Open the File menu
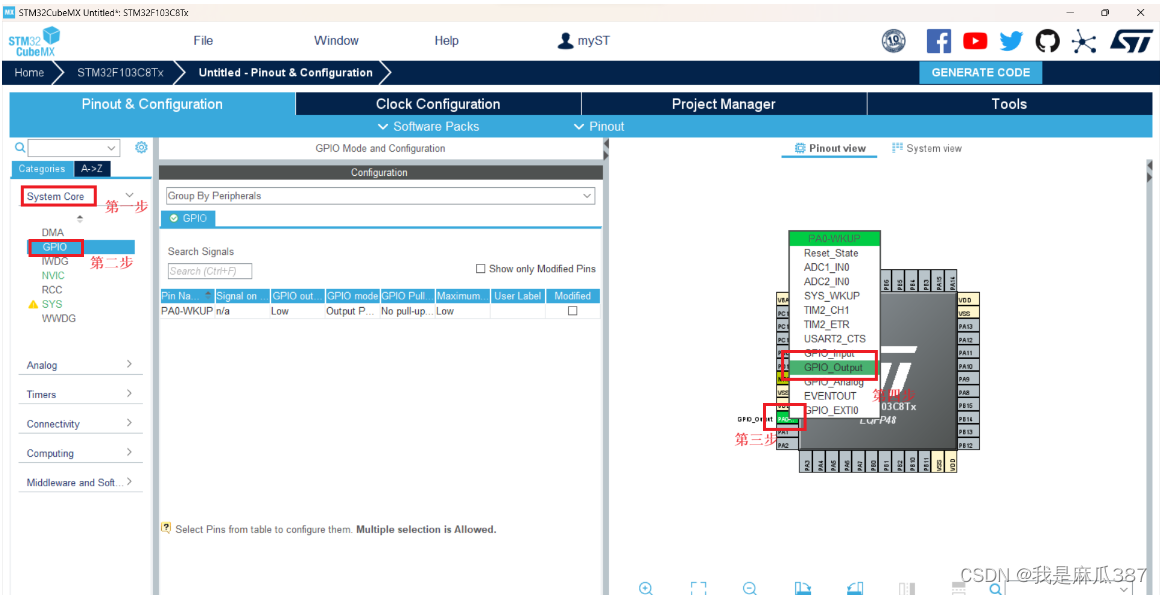This screenshot has width=1162, height=595. click(x=203, y=41)
